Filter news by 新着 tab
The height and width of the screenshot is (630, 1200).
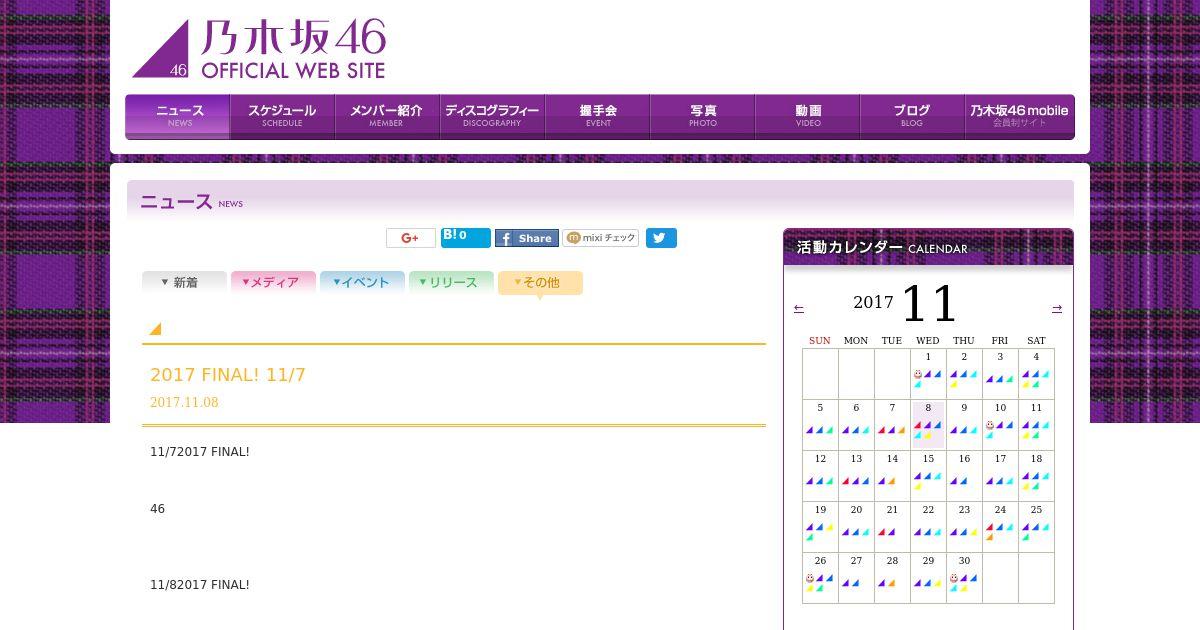click(x=184, y=282)
